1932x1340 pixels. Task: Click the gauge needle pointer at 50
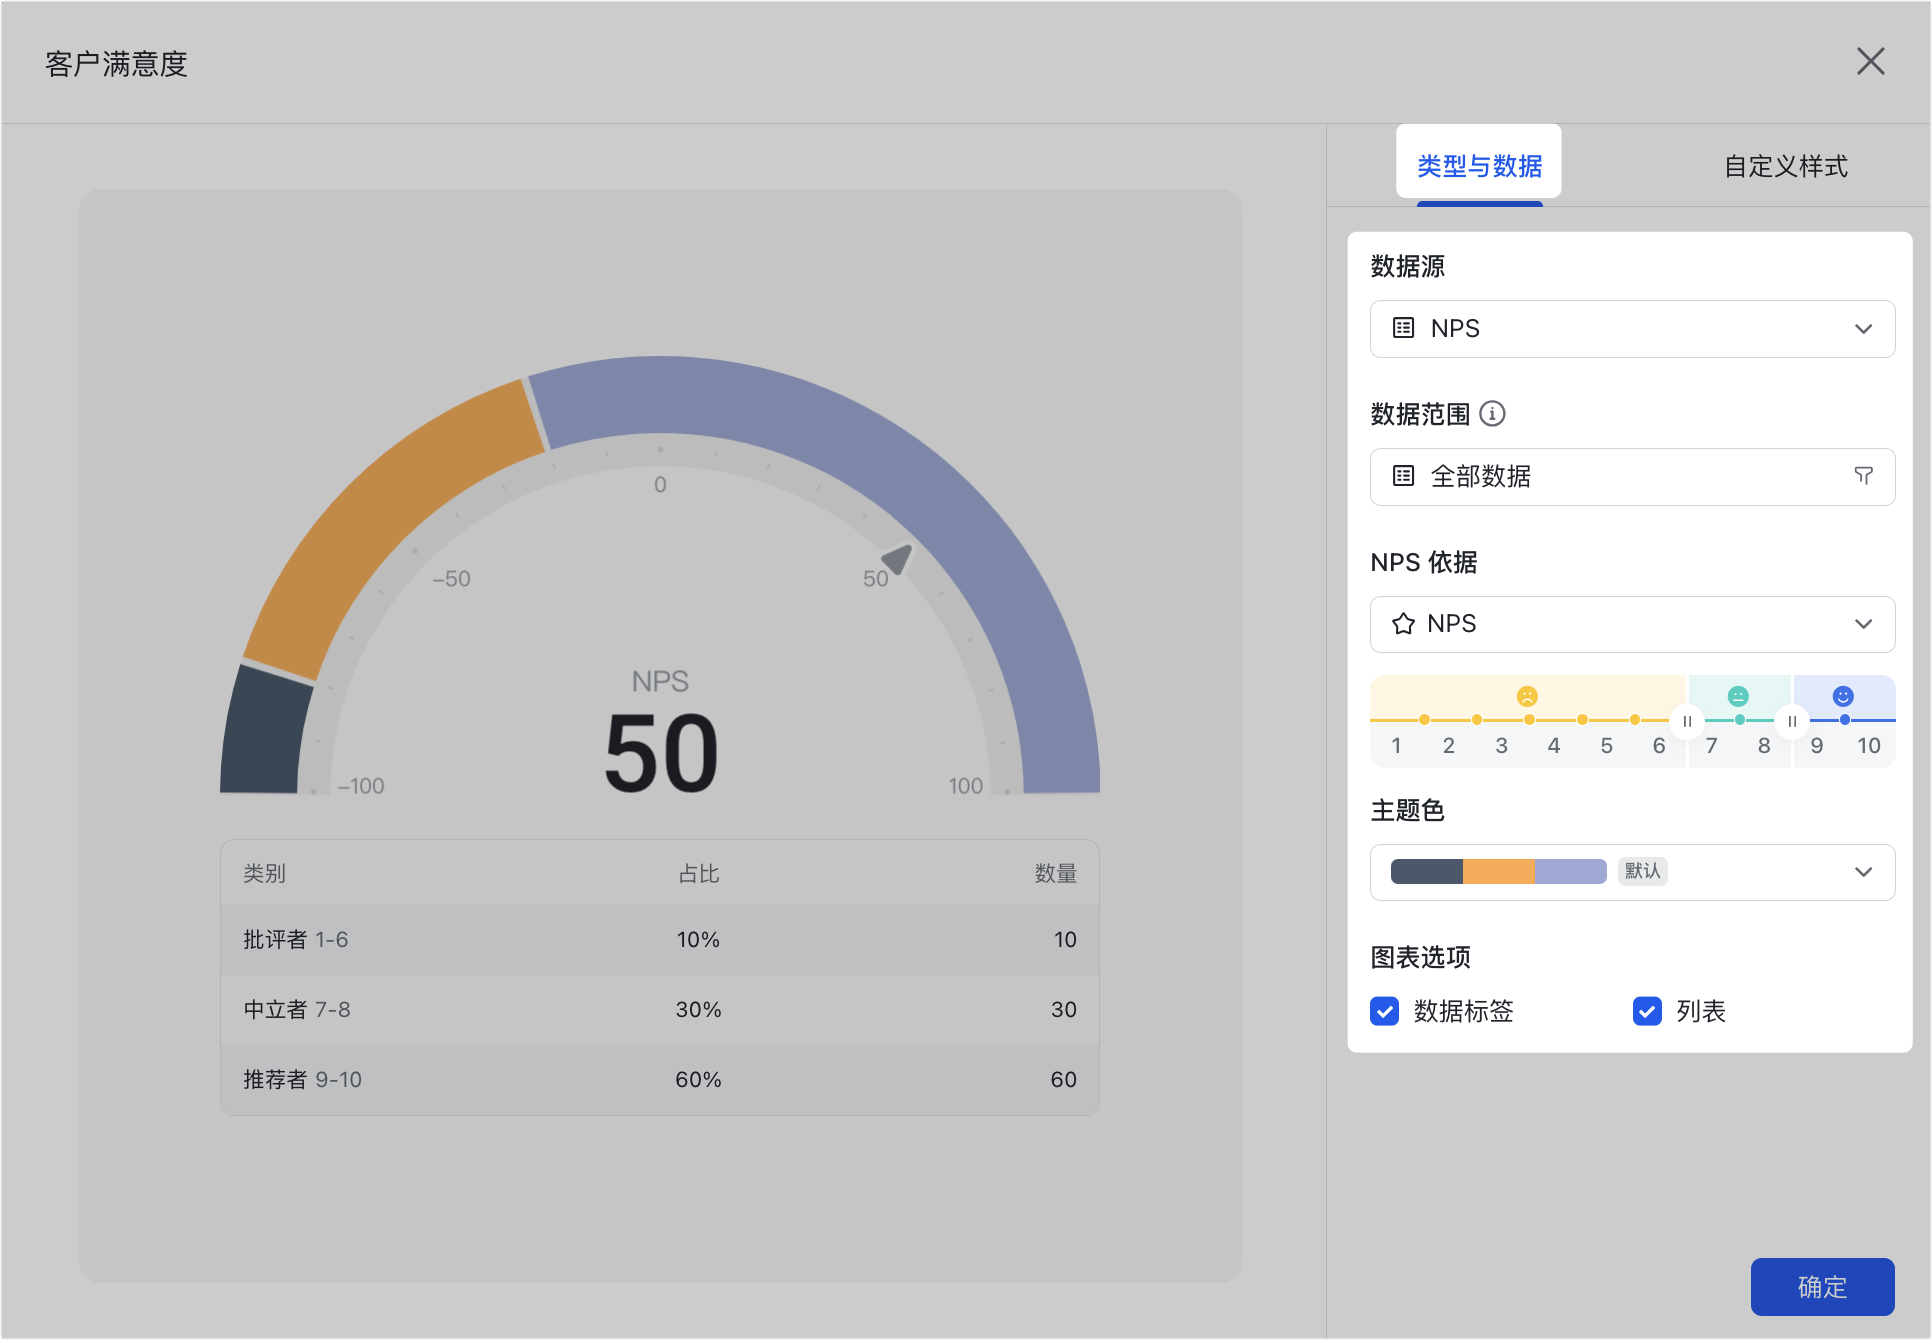click(x=898, y=558)
